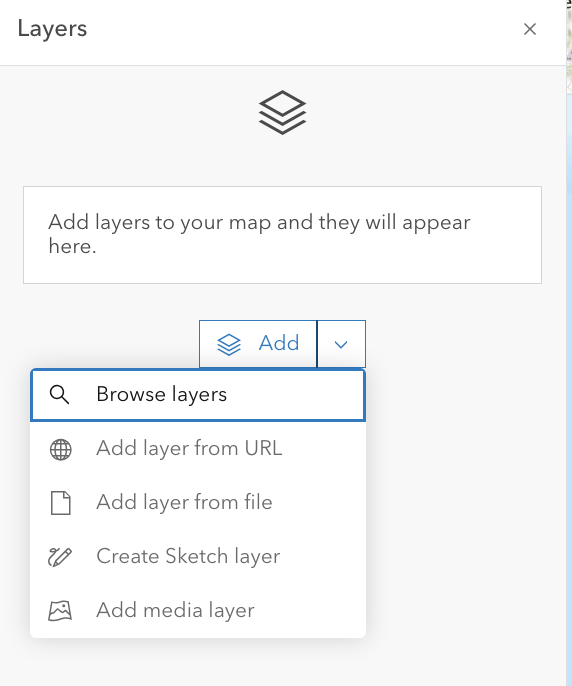
Task: Click the picture icon for media layer
Action: [x=60, y=610]
